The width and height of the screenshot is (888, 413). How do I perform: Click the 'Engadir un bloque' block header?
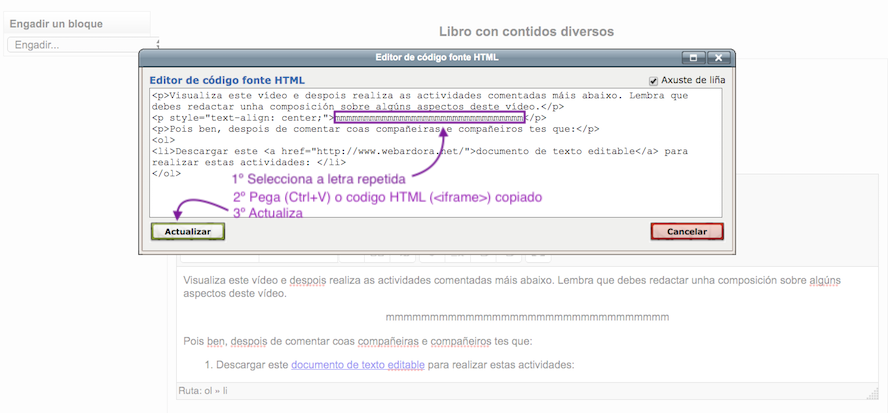coord(56,23)
